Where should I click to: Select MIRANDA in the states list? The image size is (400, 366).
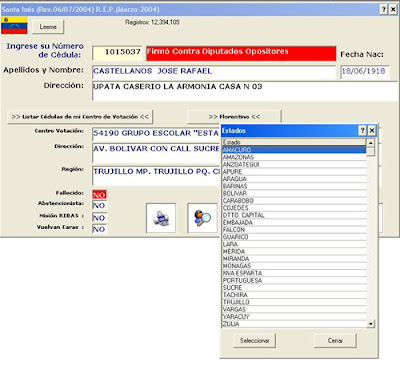294,259
